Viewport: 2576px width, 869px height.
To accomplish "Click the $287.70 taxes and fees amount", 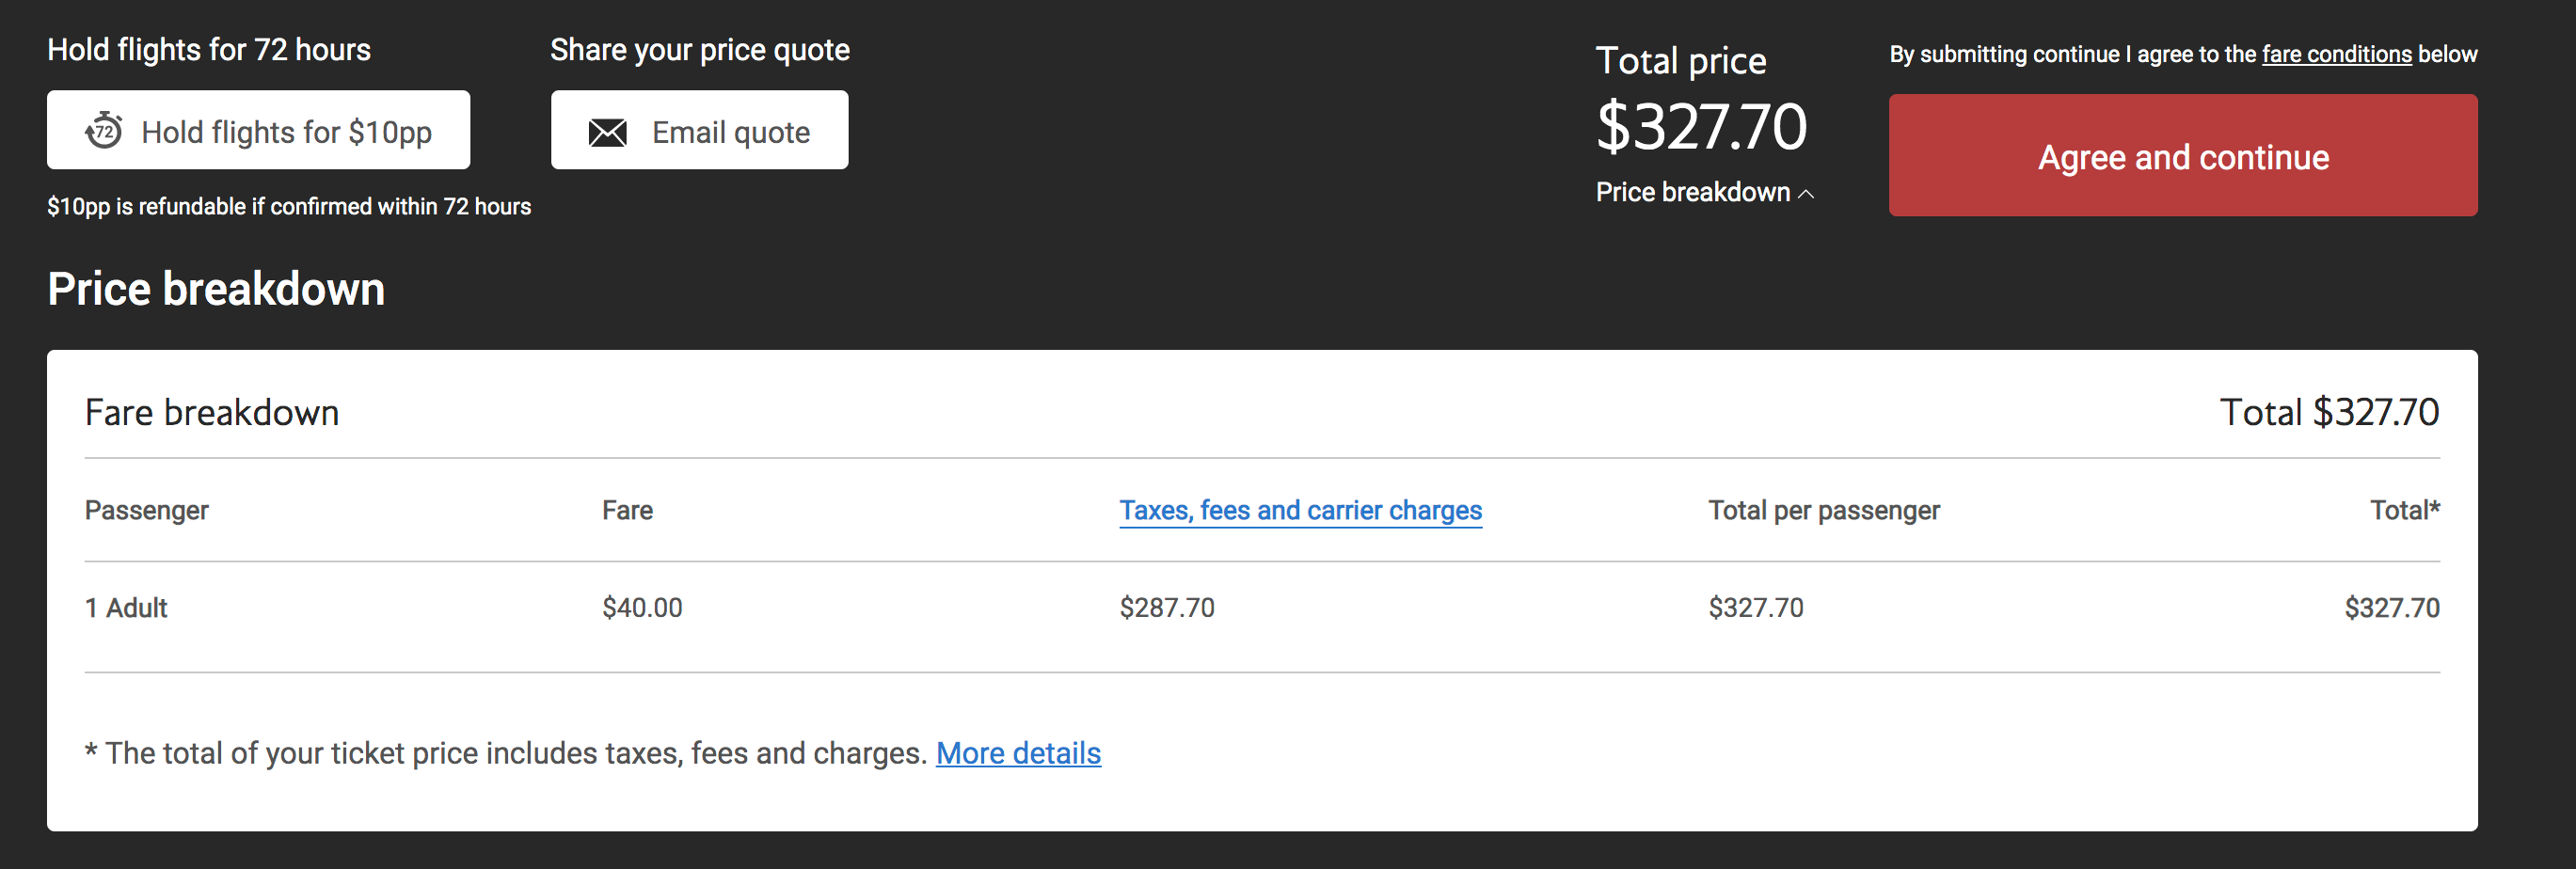I will 1167,608.
